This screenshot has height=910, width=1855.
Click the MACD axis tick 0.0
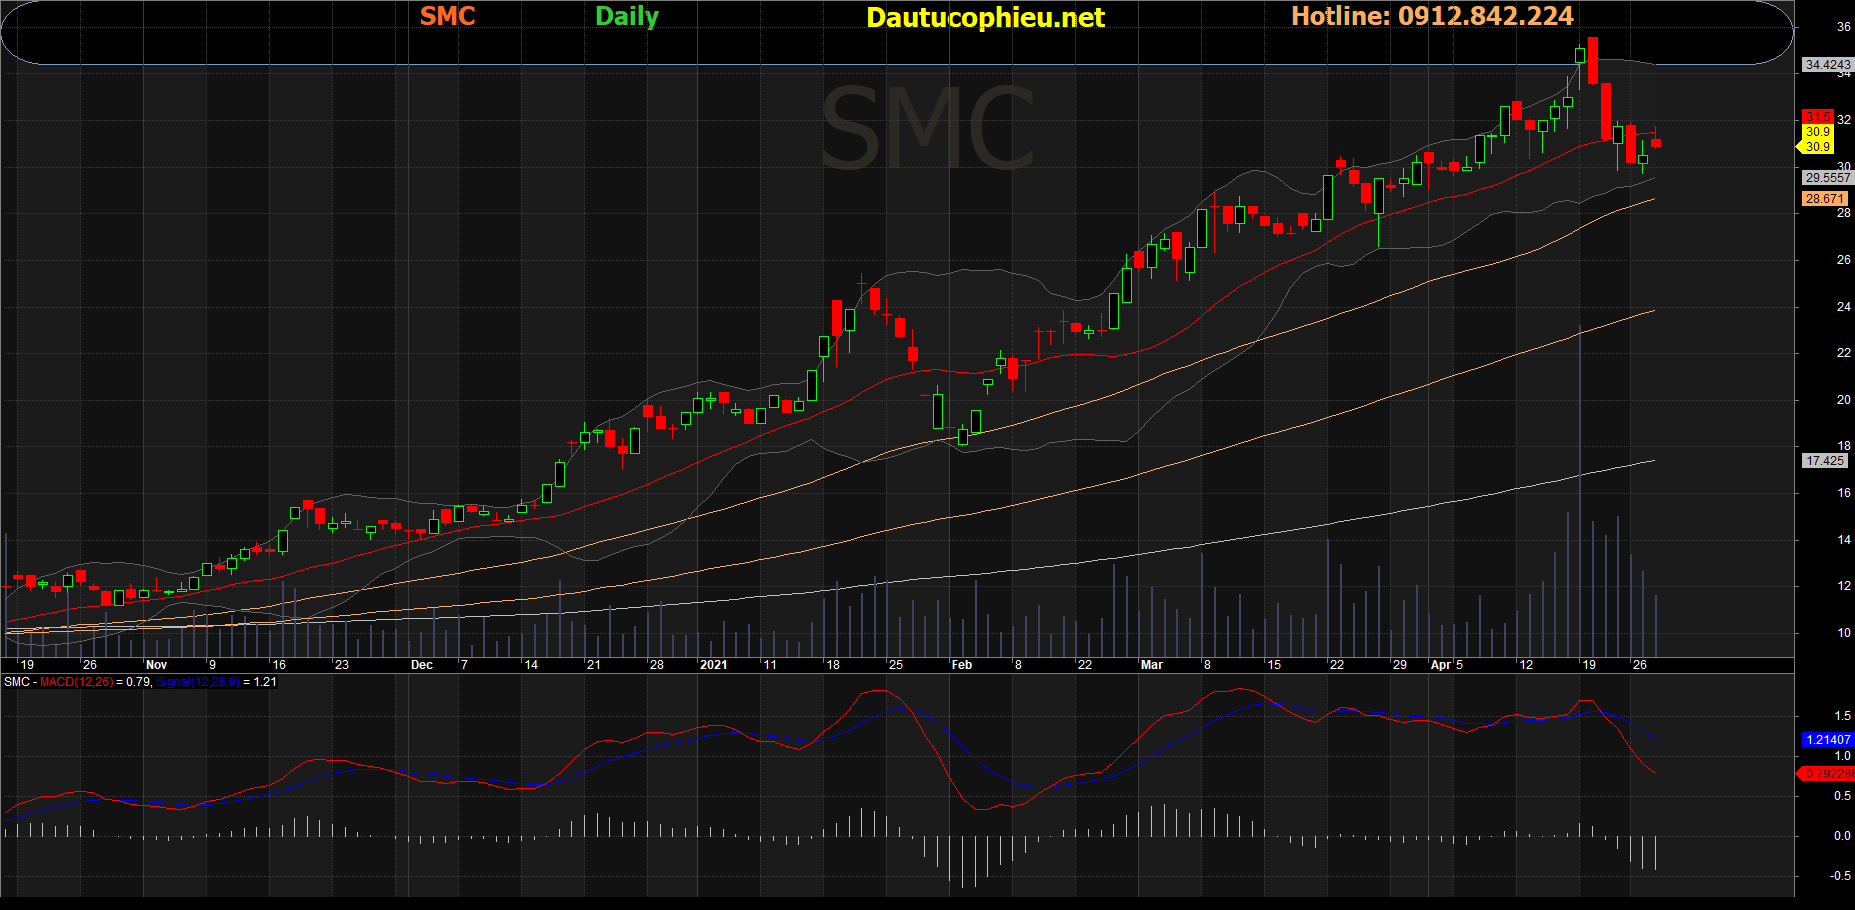click(x=1843, y=836)
